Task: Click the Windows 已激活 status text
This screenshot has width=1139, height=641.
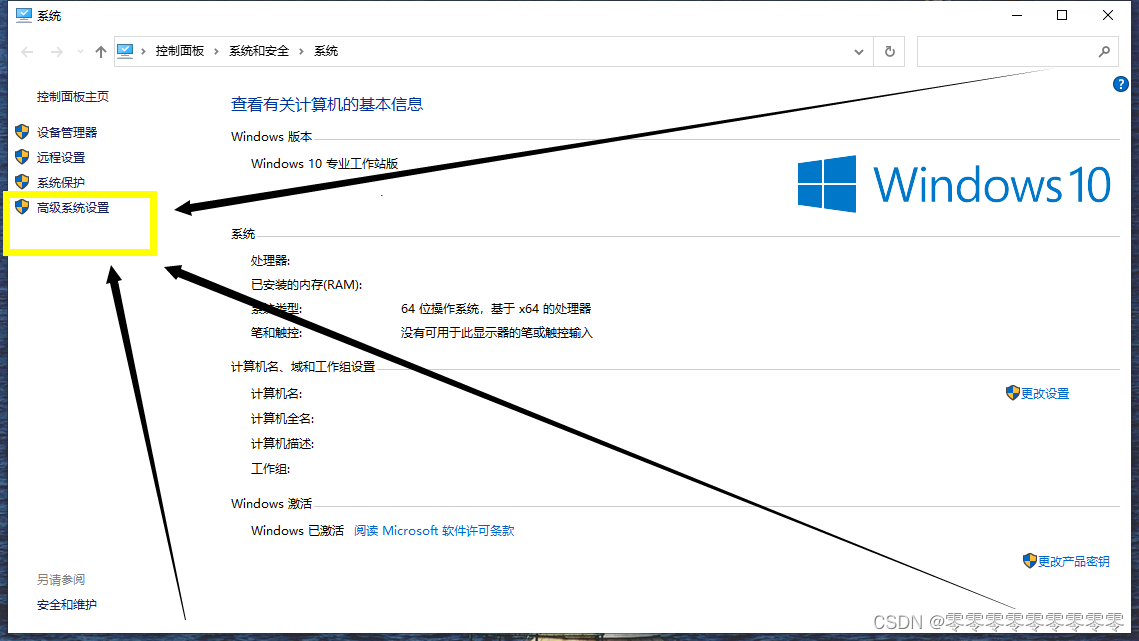Action: point(297,531)
